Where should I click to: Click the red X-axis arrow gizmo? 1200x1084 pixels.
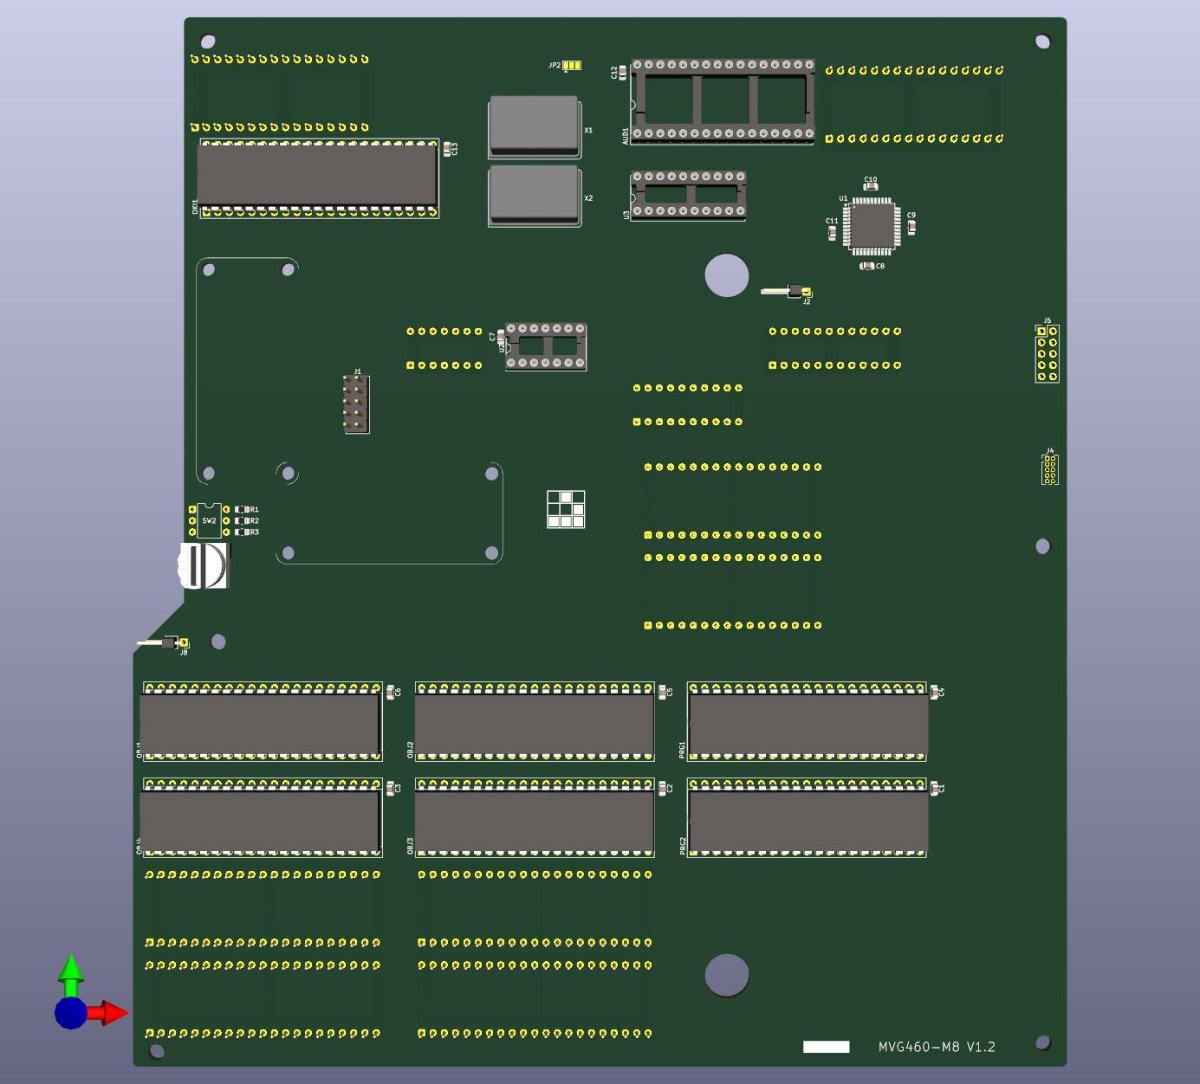pos(108,1013)
